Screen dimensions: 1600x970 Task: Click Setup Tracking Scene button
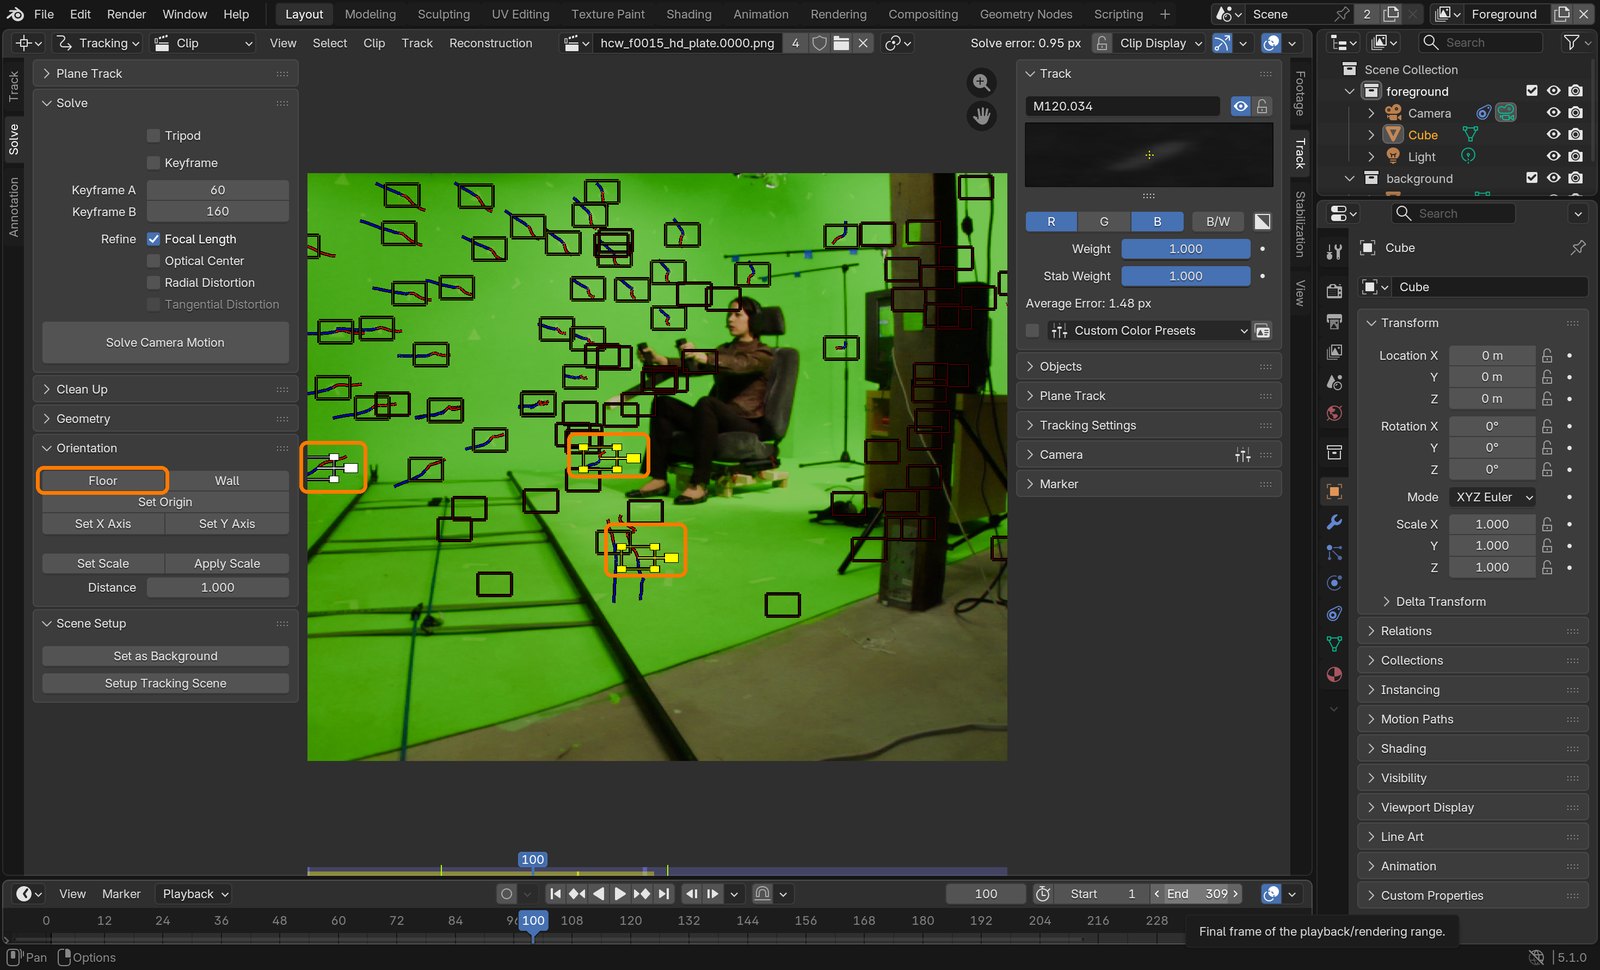[165, 683]
